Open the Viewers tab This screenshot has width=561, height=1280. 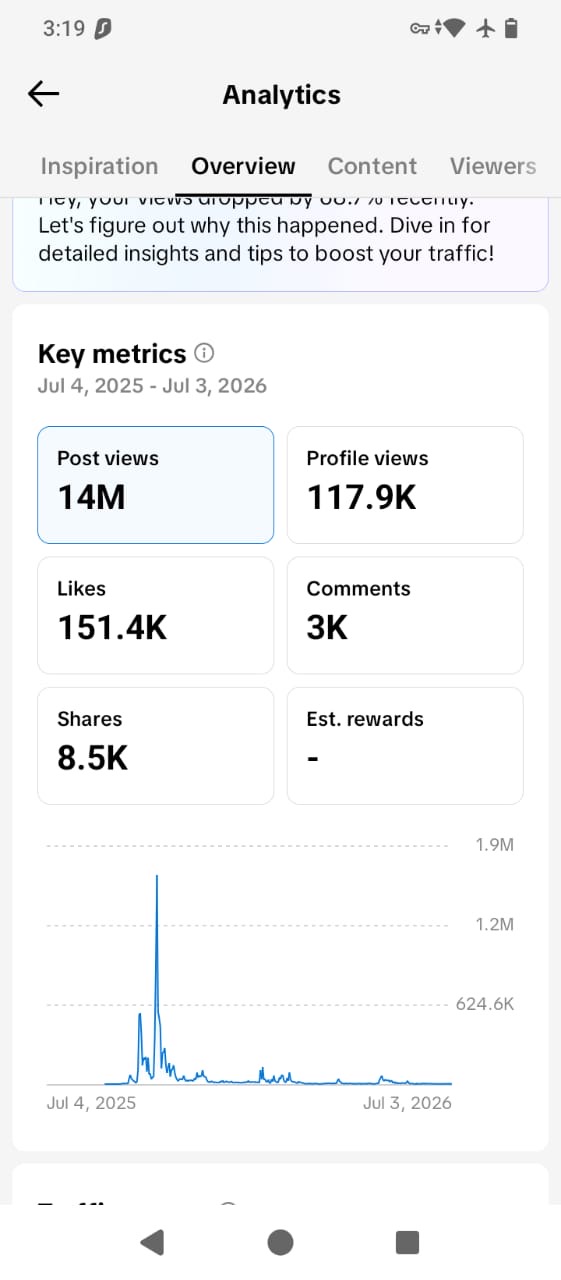(493, 166)
